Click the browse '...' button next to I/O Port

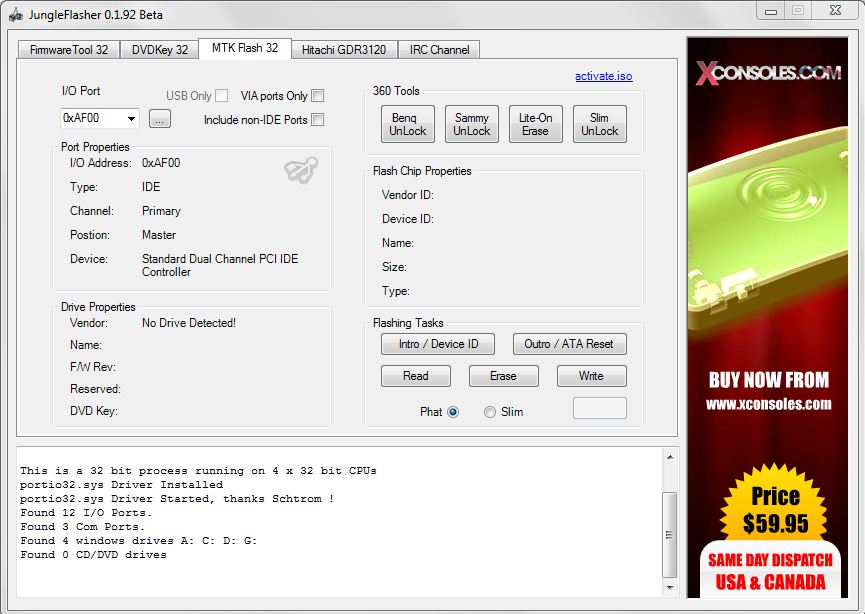coord(160,119)
